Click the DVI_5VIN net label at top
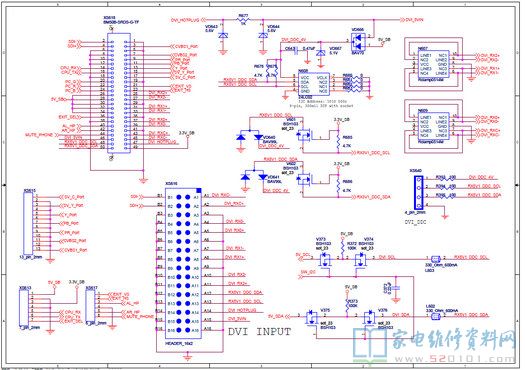525x370 pixels. pyautogui.click(x=414, y=20)
